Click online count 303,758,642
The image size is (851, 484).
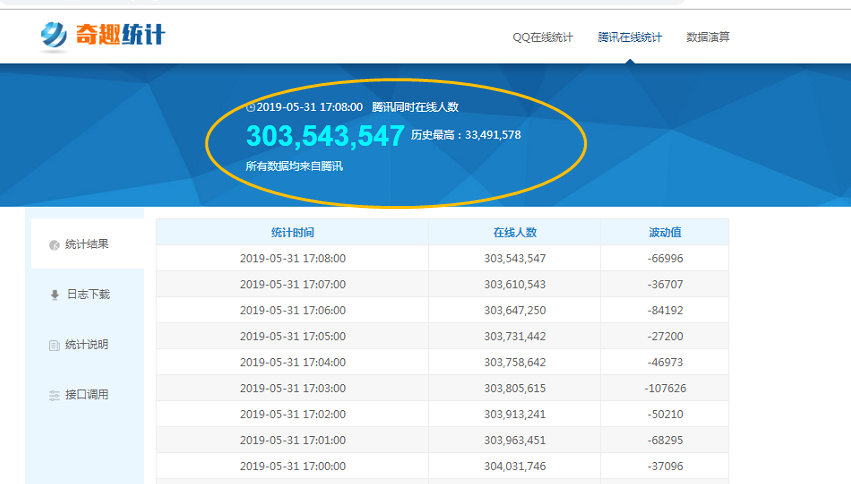[515, 362]
